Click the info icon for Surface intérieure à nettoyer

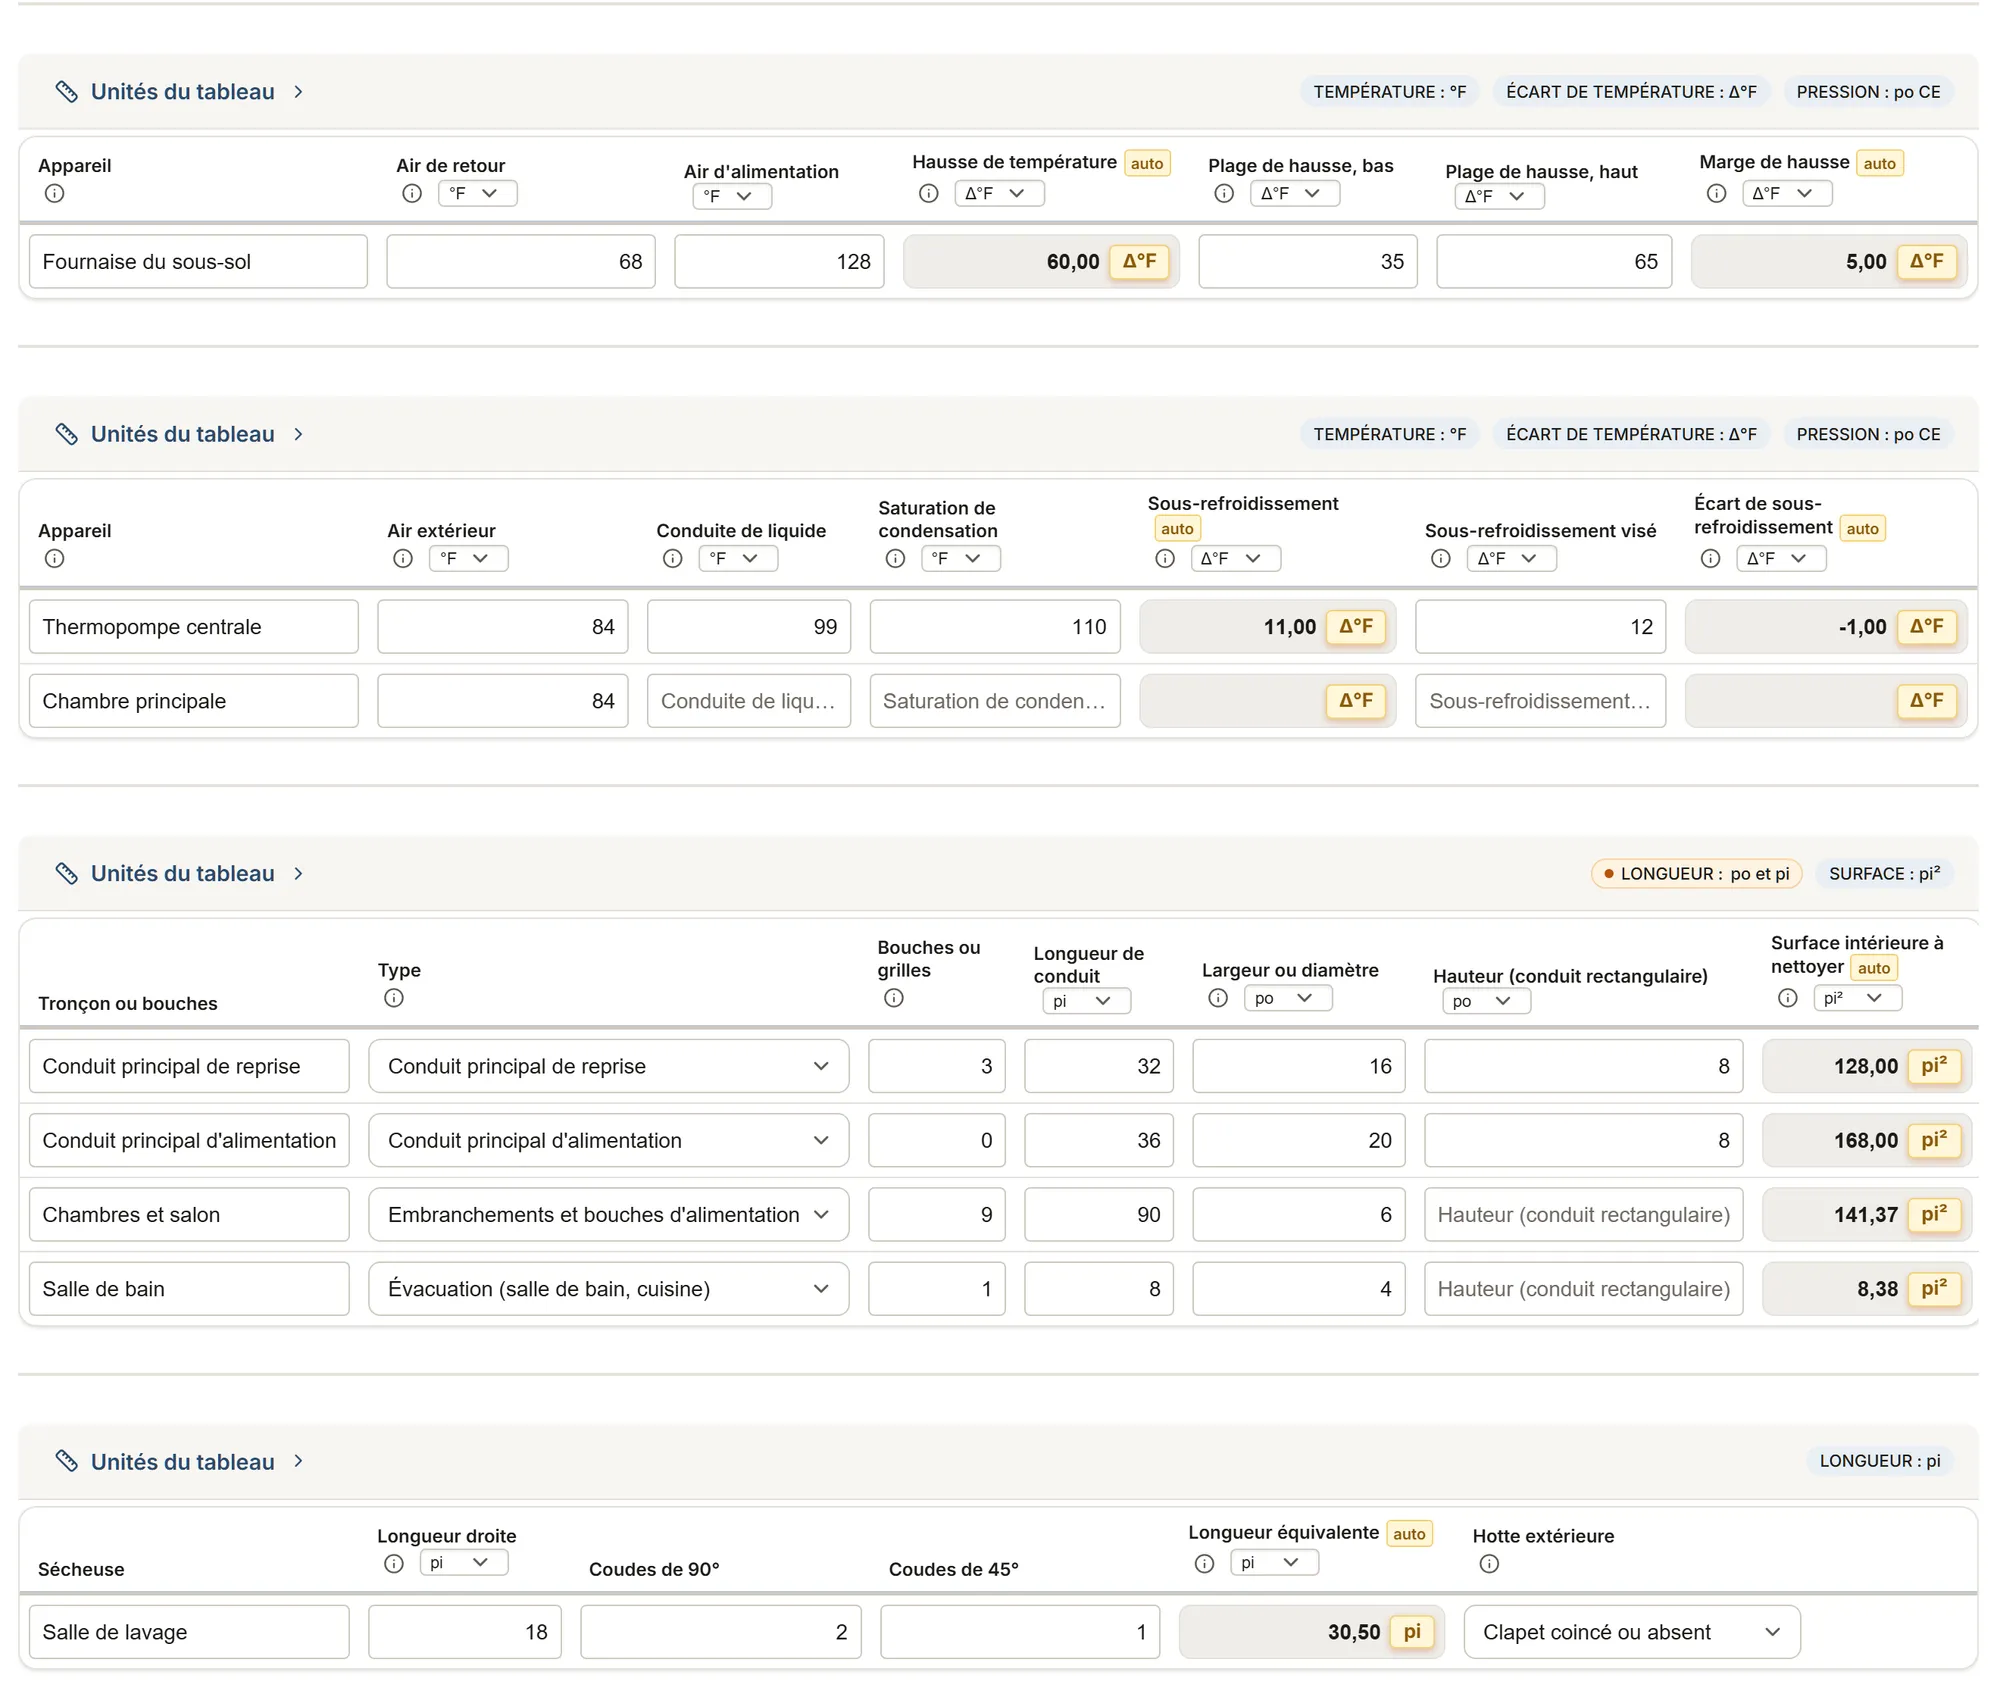[1788, 998]
